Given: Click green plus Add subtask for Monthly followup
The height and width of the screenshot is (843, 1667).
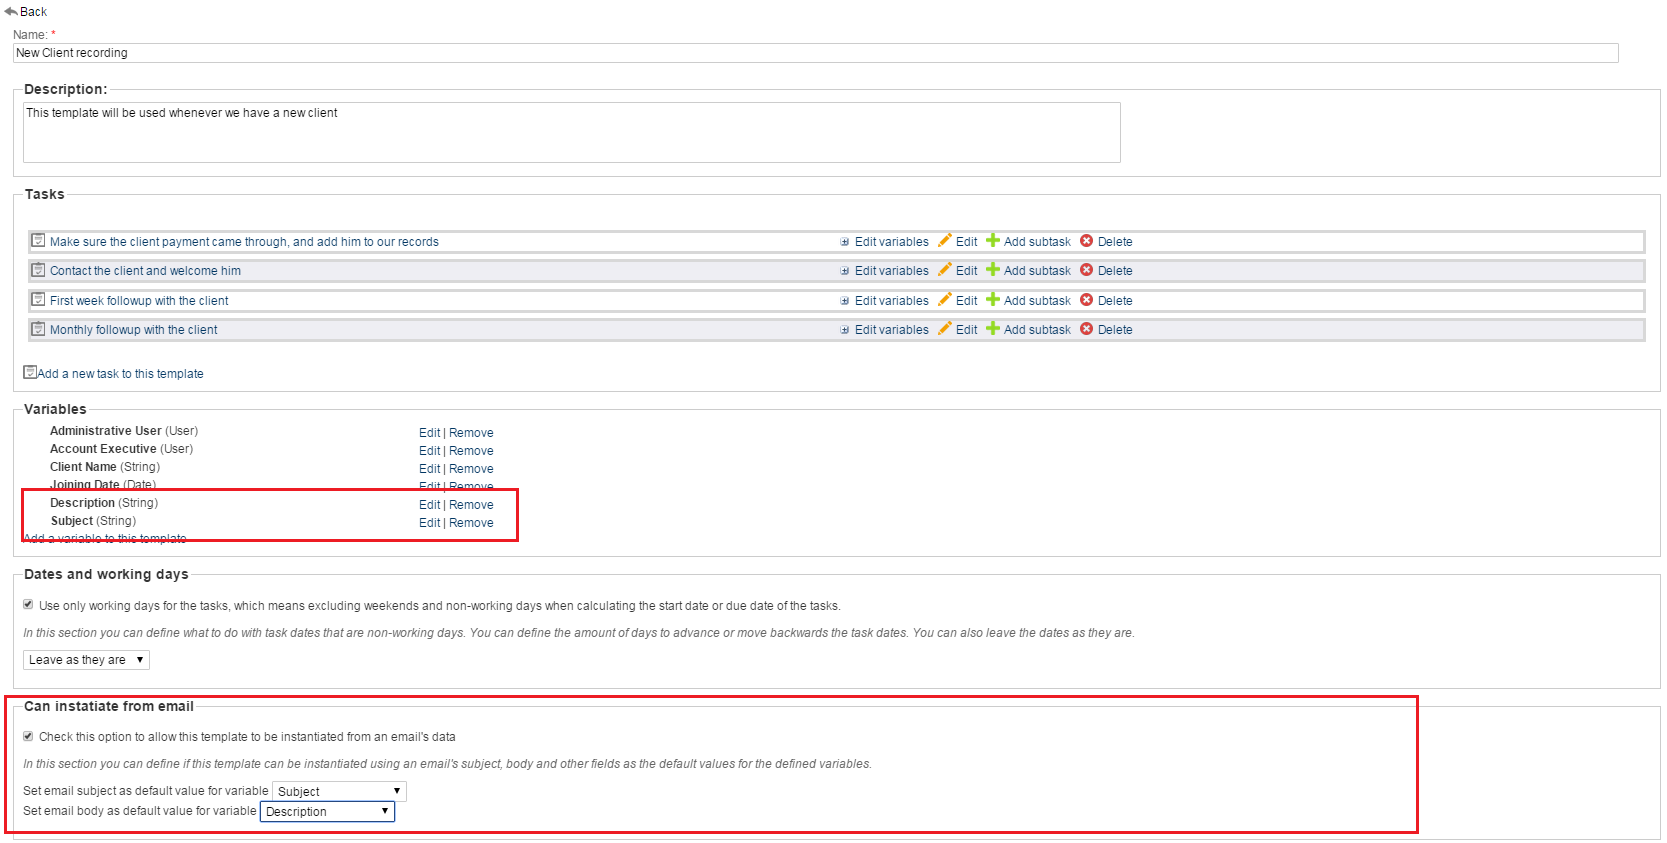Looking at the screenshot, I should point(993,329).
